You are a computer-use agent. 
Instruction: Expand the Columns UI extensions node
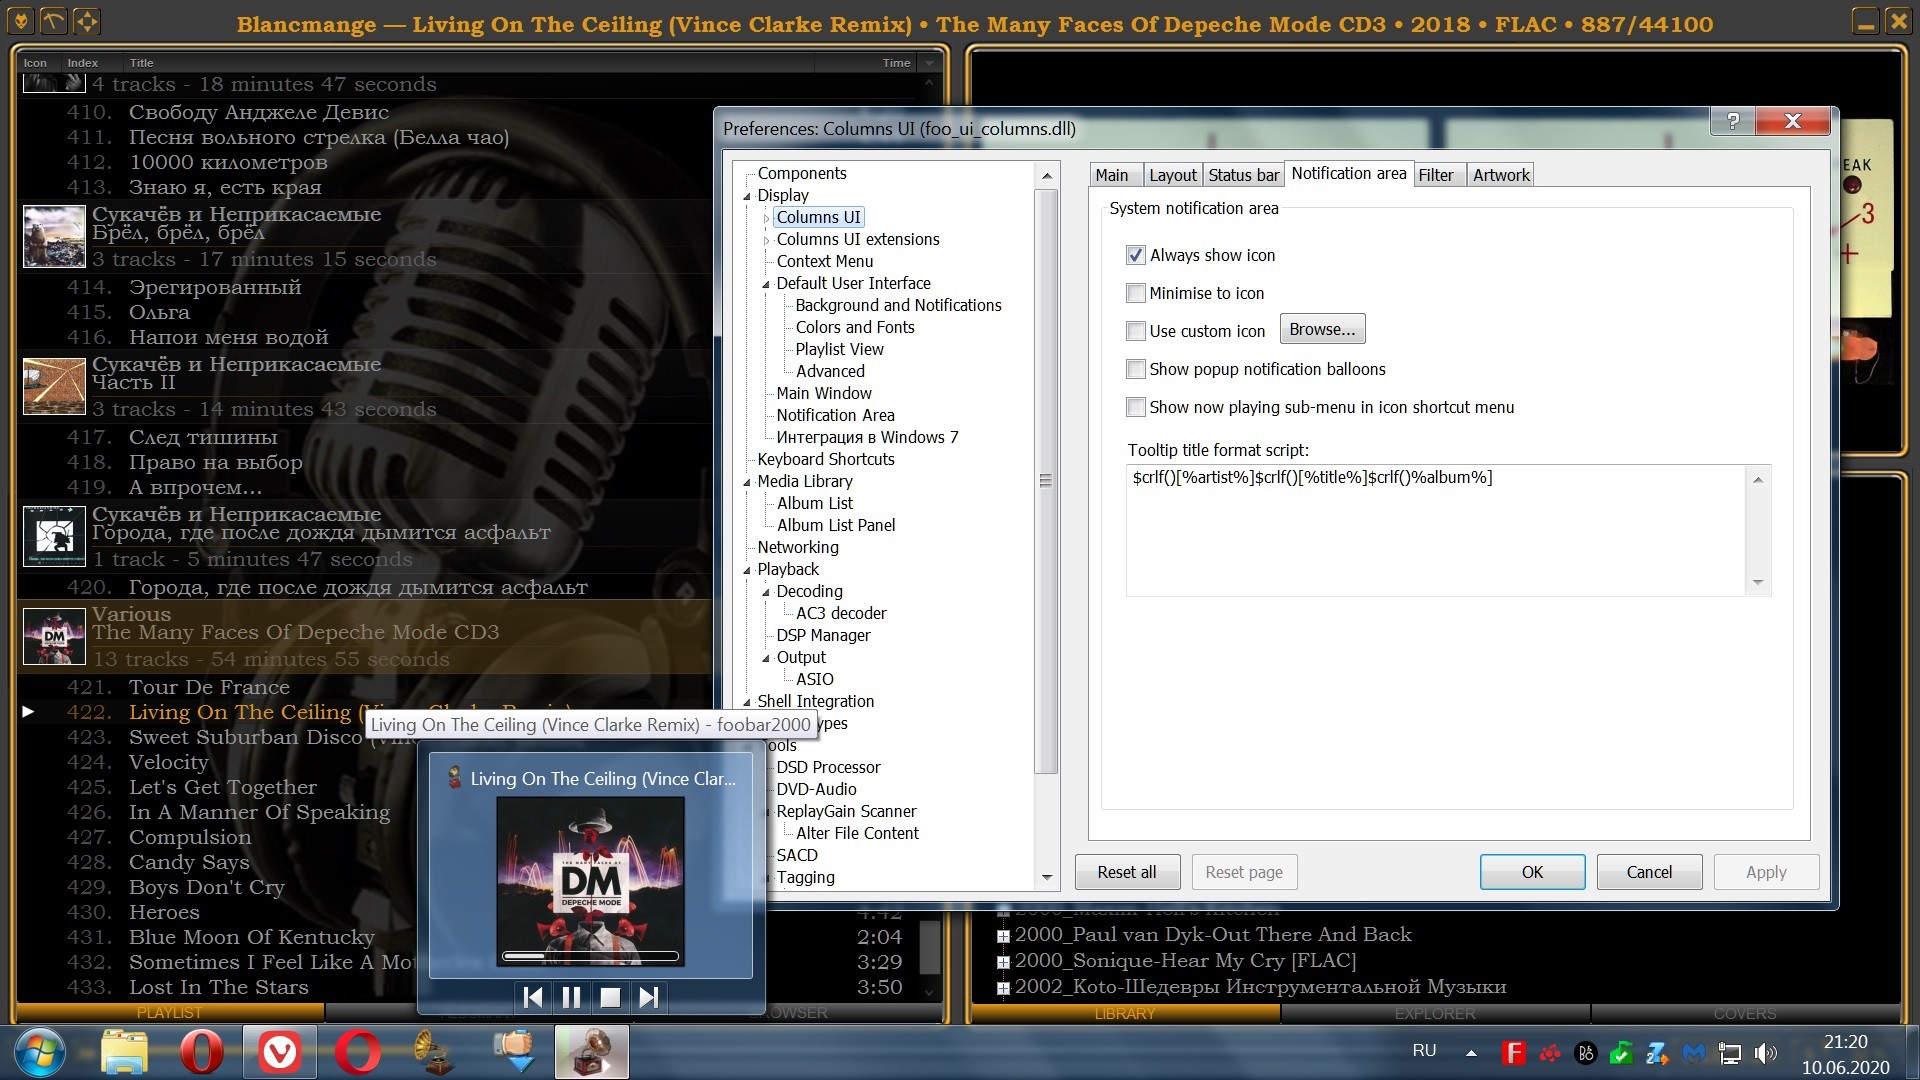[766, 240]
